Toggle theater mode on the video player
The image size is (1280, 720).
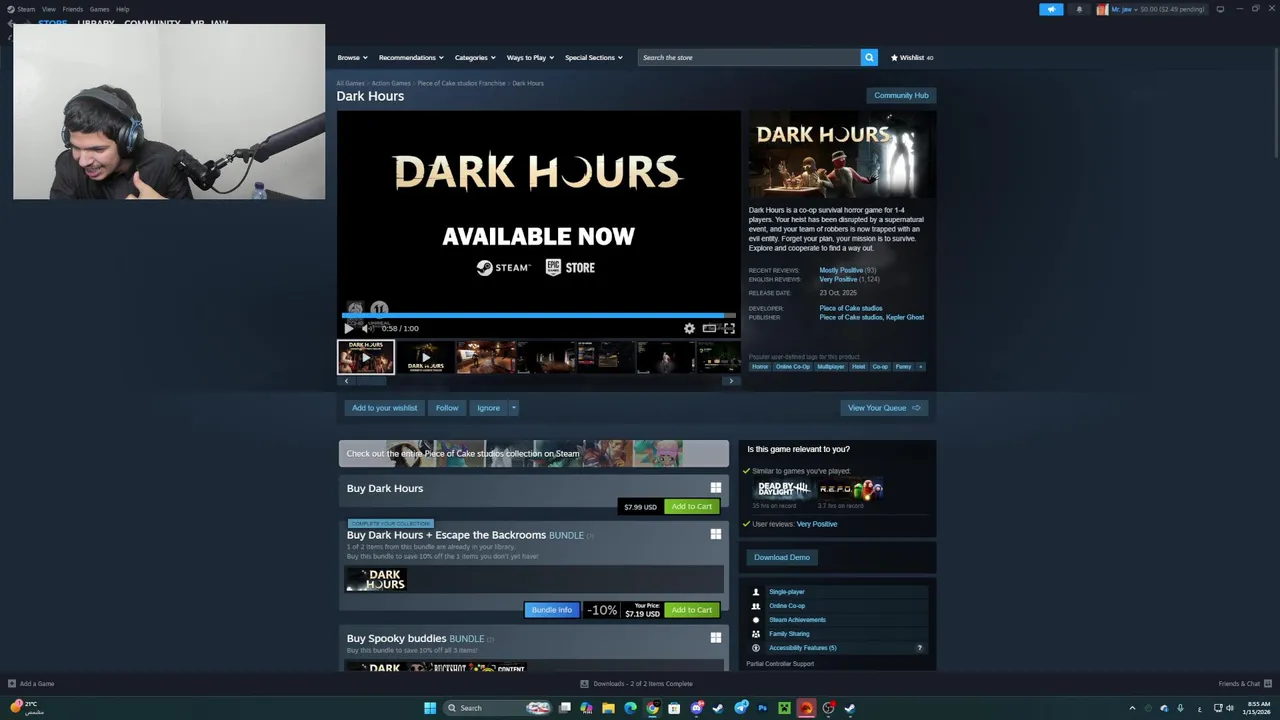pyautogui.click(x=709, y=328)
